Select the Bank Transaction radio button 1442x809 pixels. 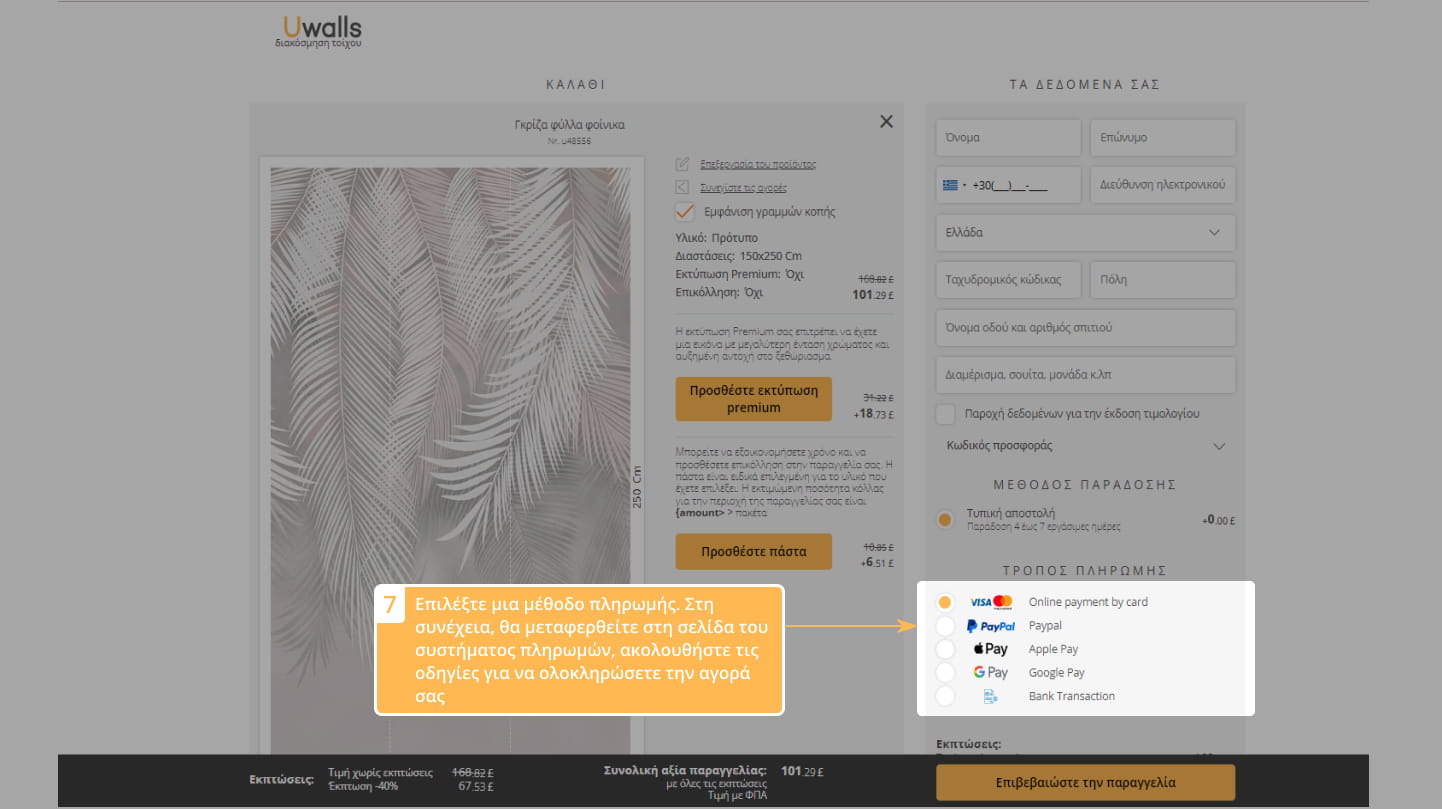pos(945,696)
